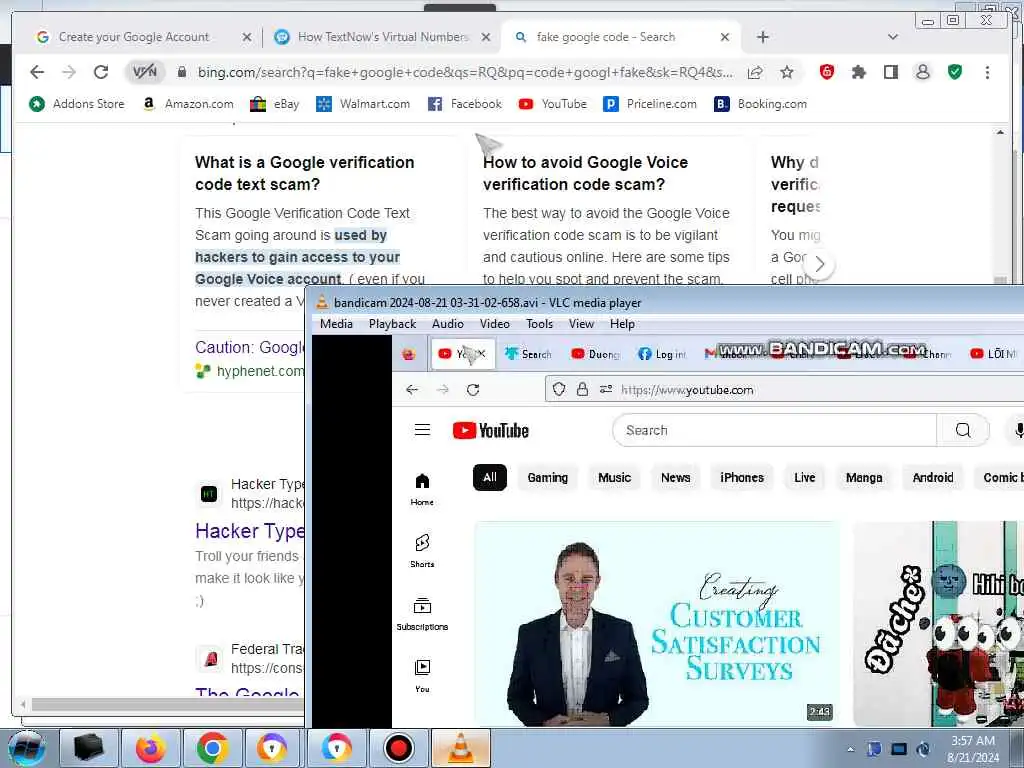Open the VLC View menu
Screen dimensions: 1024x768
581,324
